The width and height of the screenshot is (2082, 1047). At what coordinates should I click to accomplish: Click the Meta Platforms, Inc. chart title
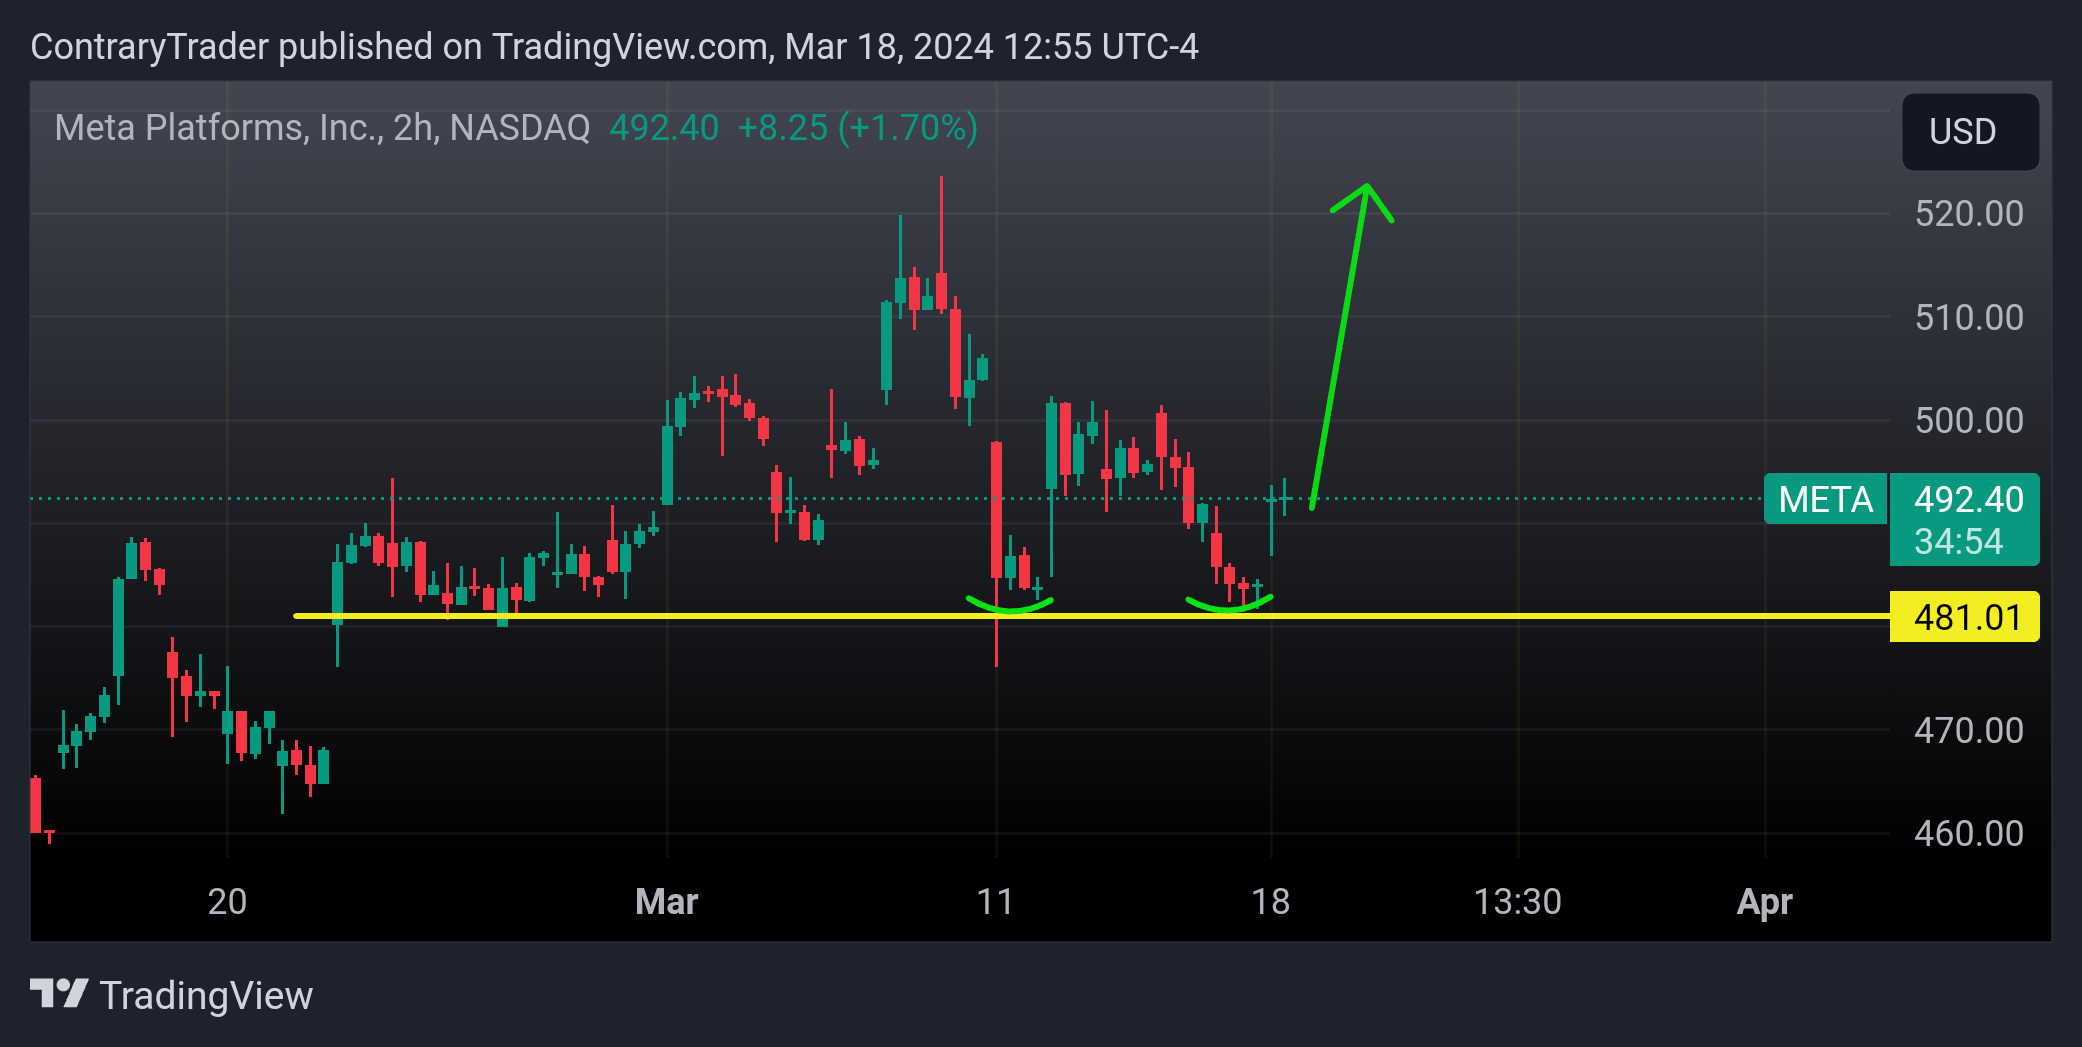(x=322, y=127)
